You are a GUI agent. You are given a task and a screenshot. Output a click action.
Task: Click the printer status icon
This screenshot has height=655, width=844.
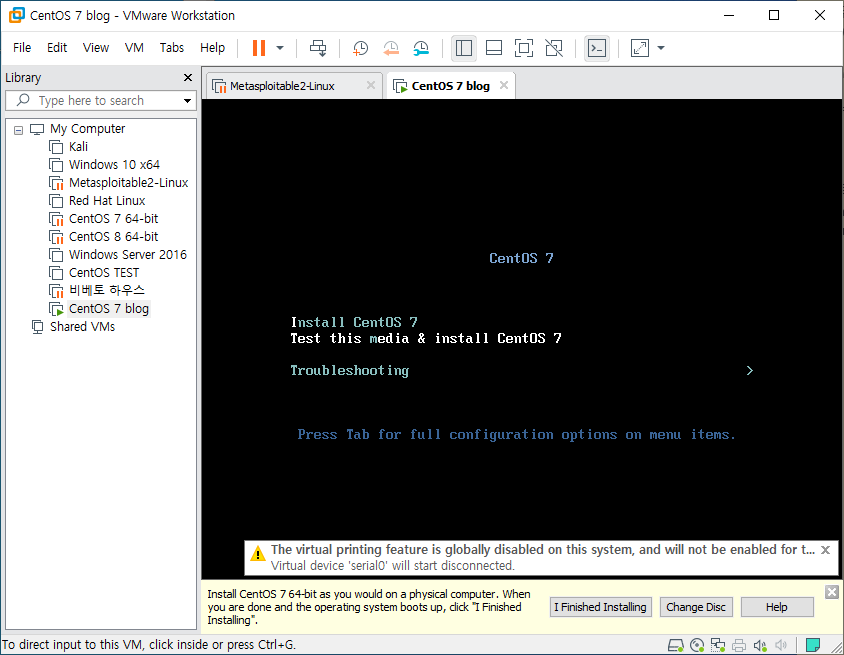point(739,645)
